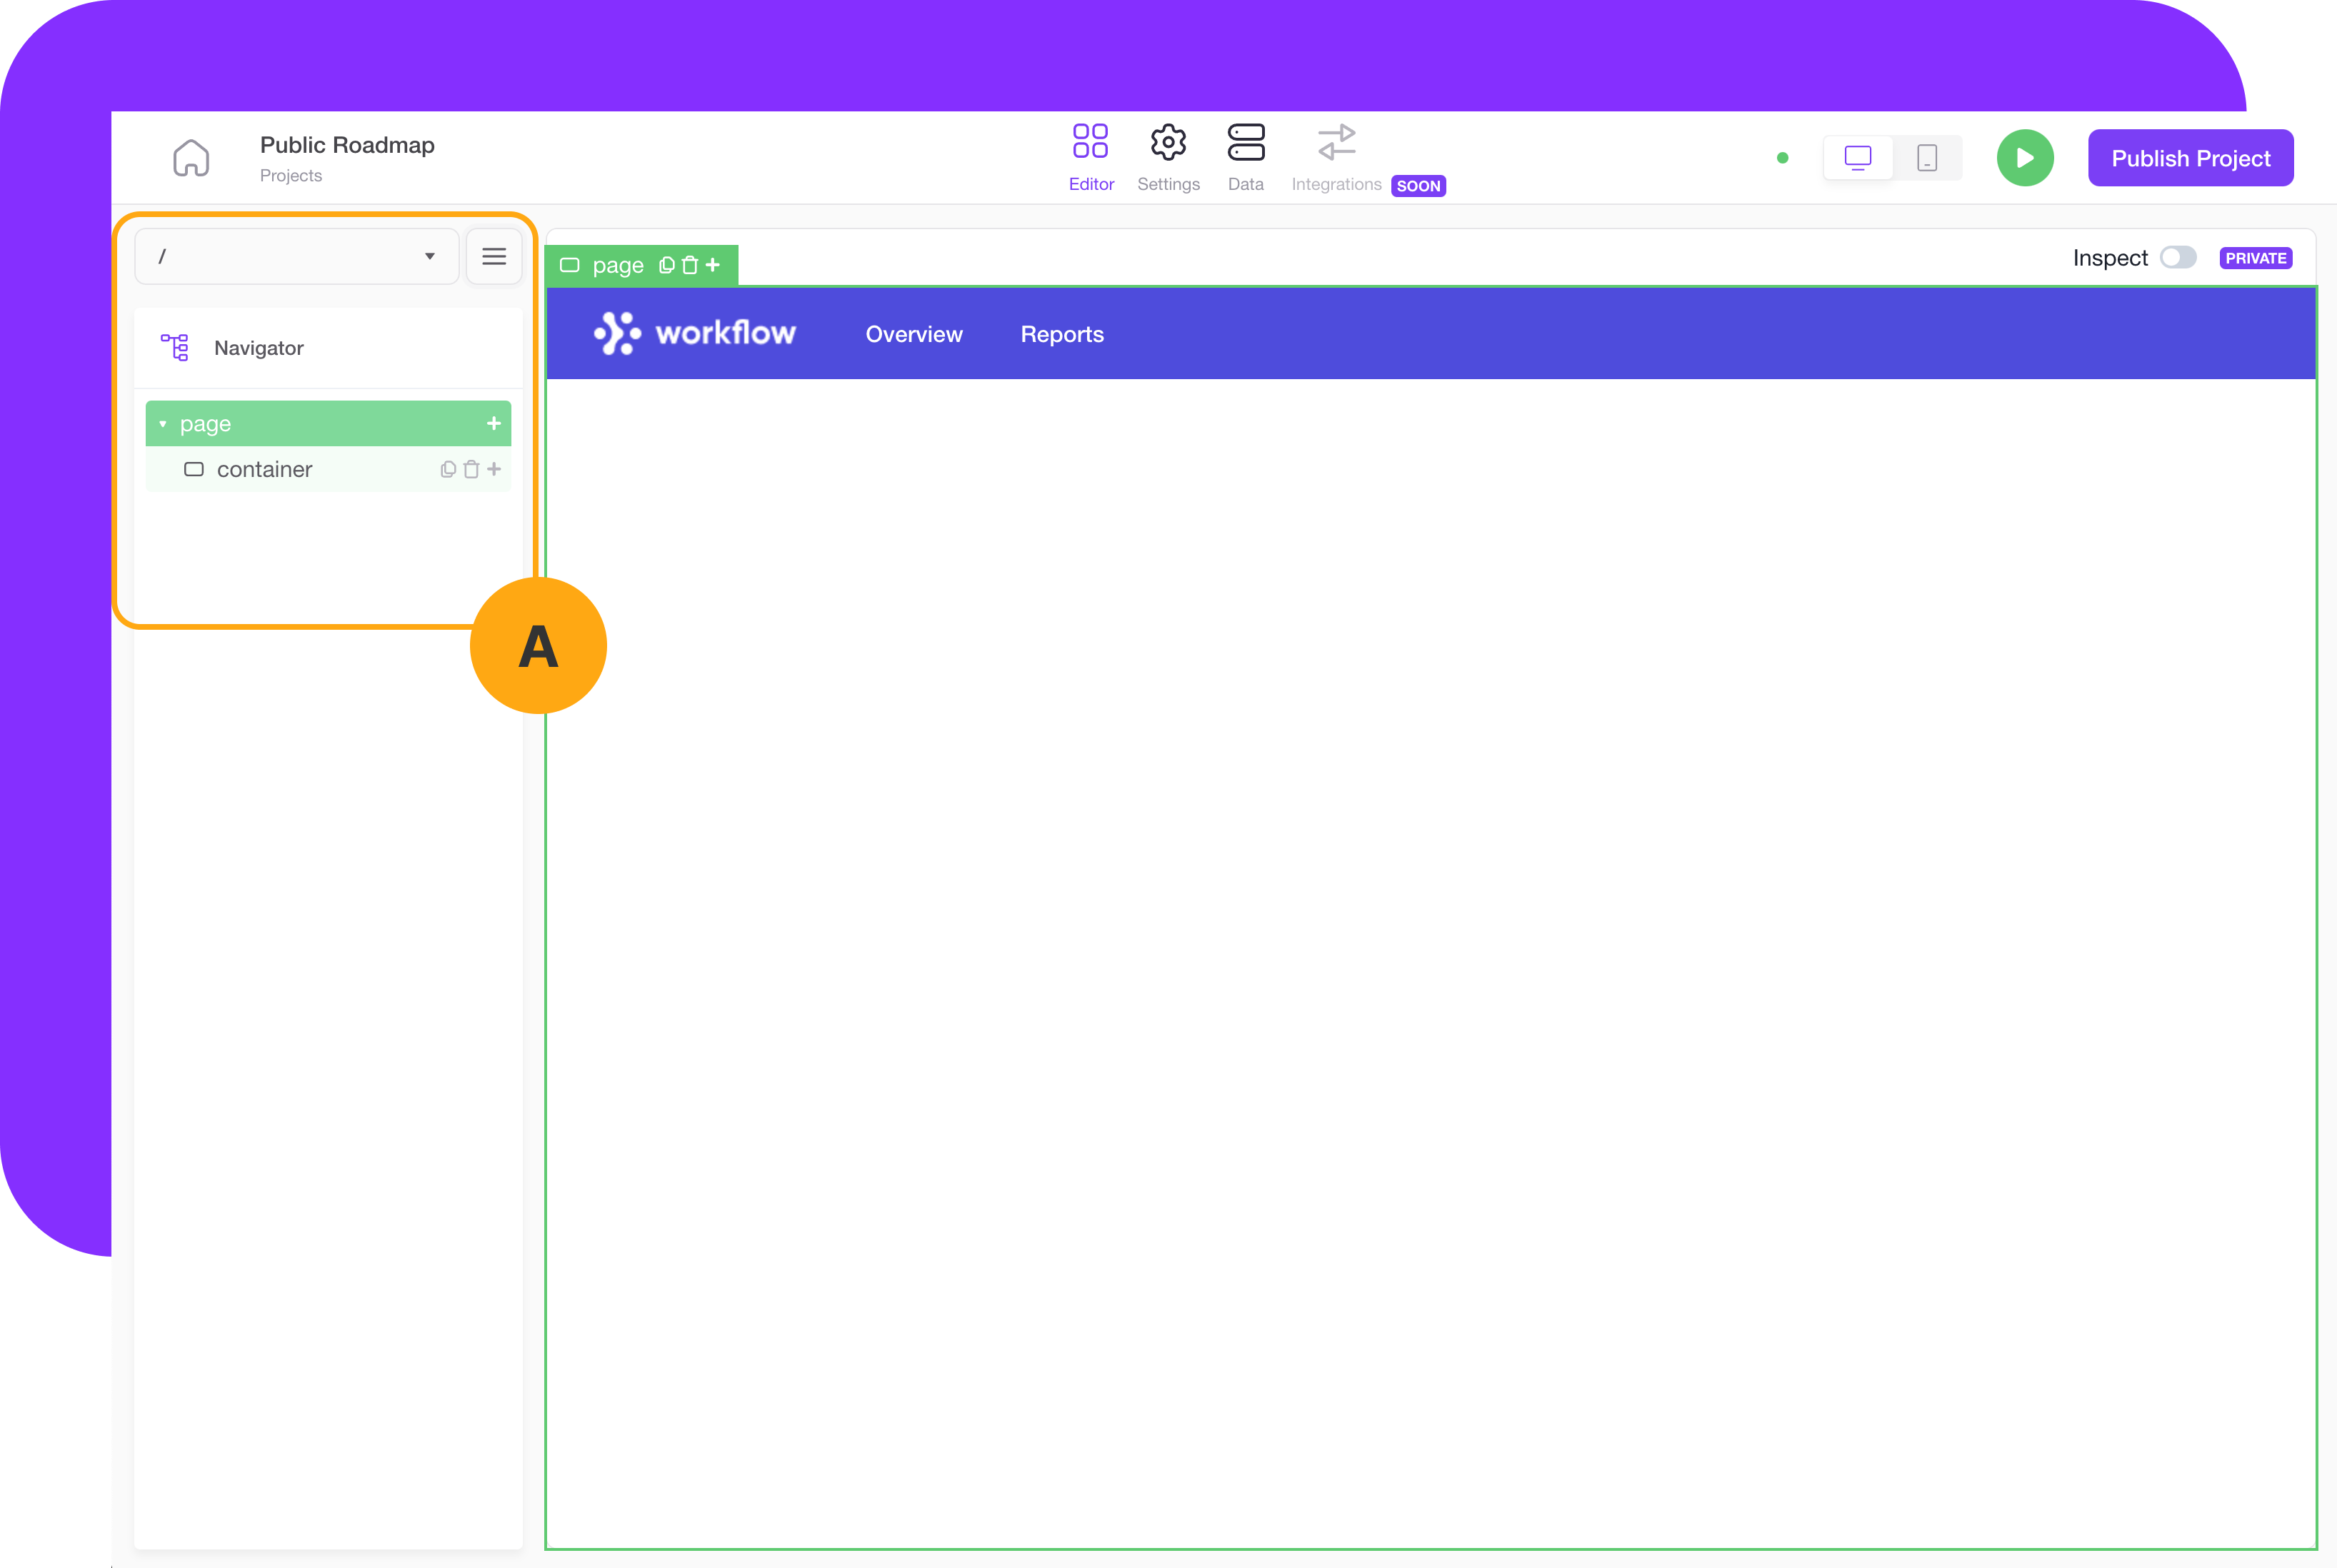Click the Navigator tree icon

click(175, 348)
